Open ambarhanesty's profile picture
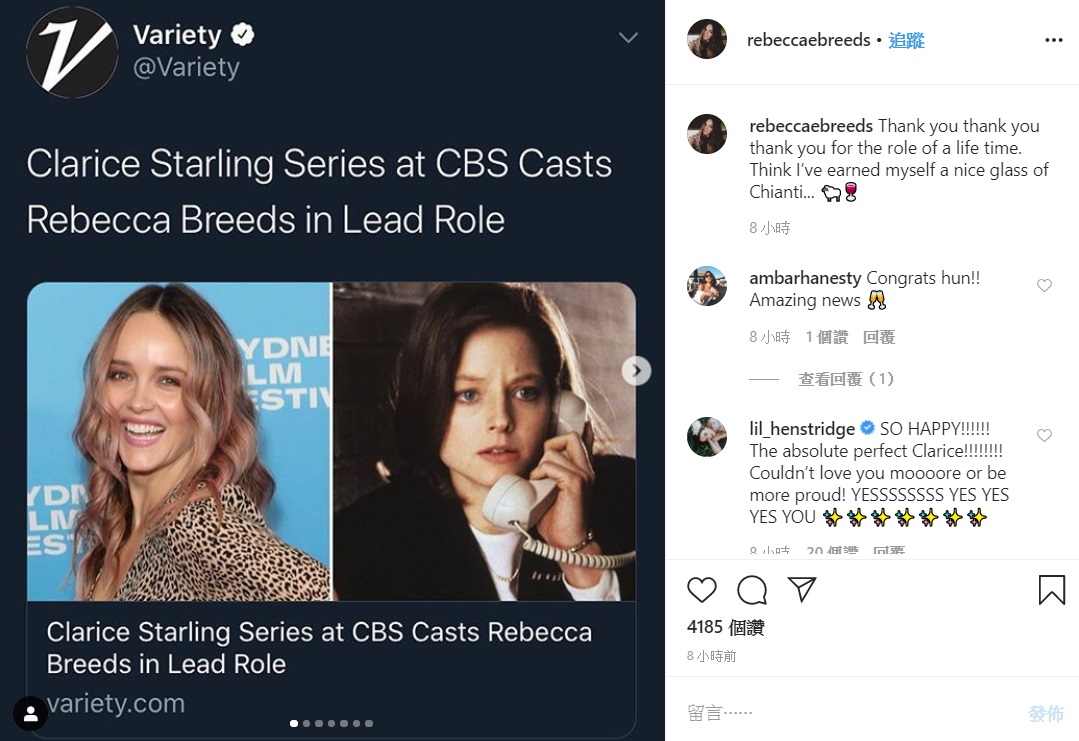1079x741 pixels. pos(707,286)
